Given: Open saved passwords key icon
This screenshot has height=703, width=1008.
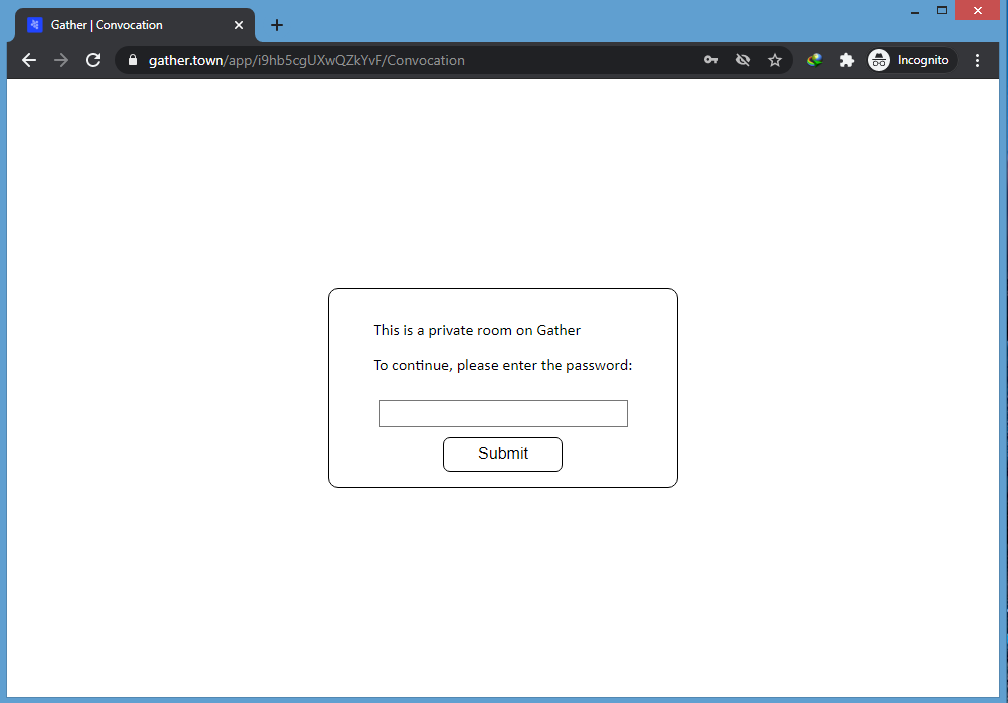Looking at the screenshot, I should [711, 60].
